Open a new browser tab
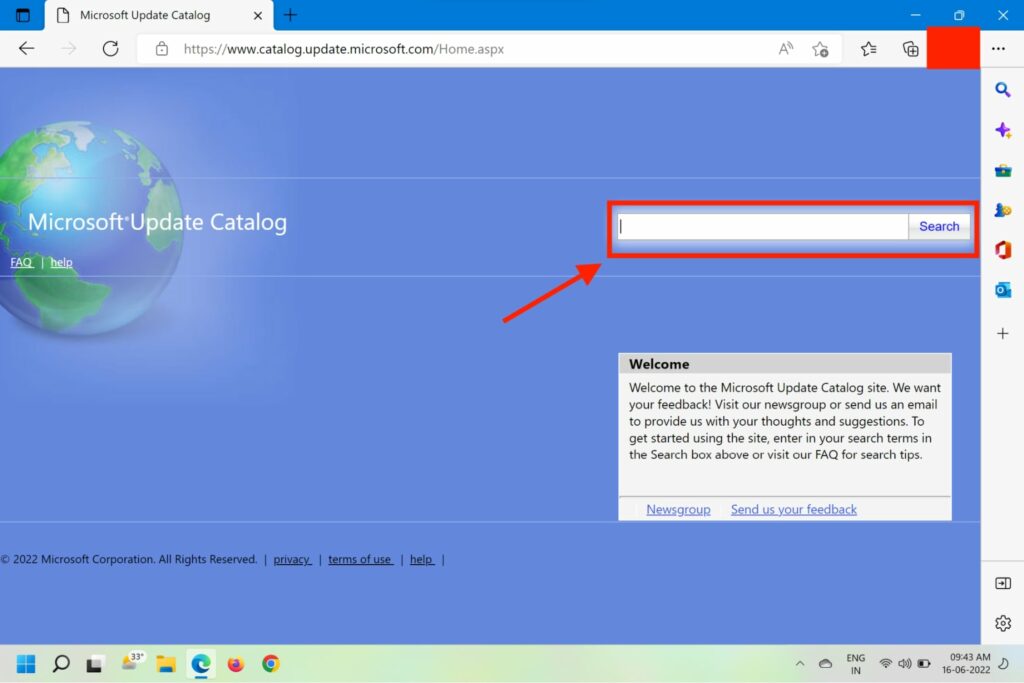This screenshot has height=683, width=1024. pyautogui.click(x=290, y=15)
